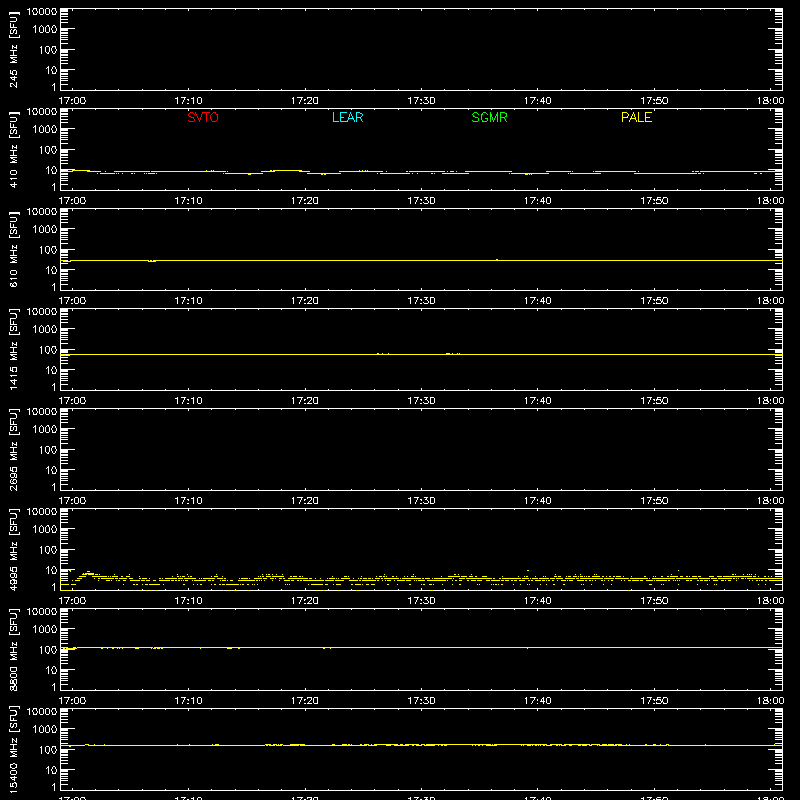Click the 10000 y-axis label of the 245 MHz panel
The image size is (800, 800).
(42, 12)
